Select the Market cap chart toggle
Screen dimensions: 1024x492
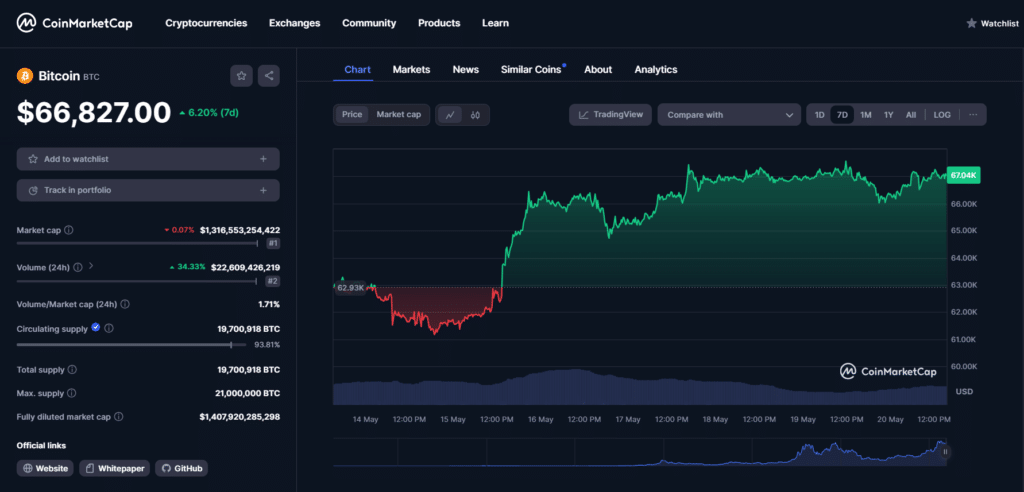click(x=398, y=114)
